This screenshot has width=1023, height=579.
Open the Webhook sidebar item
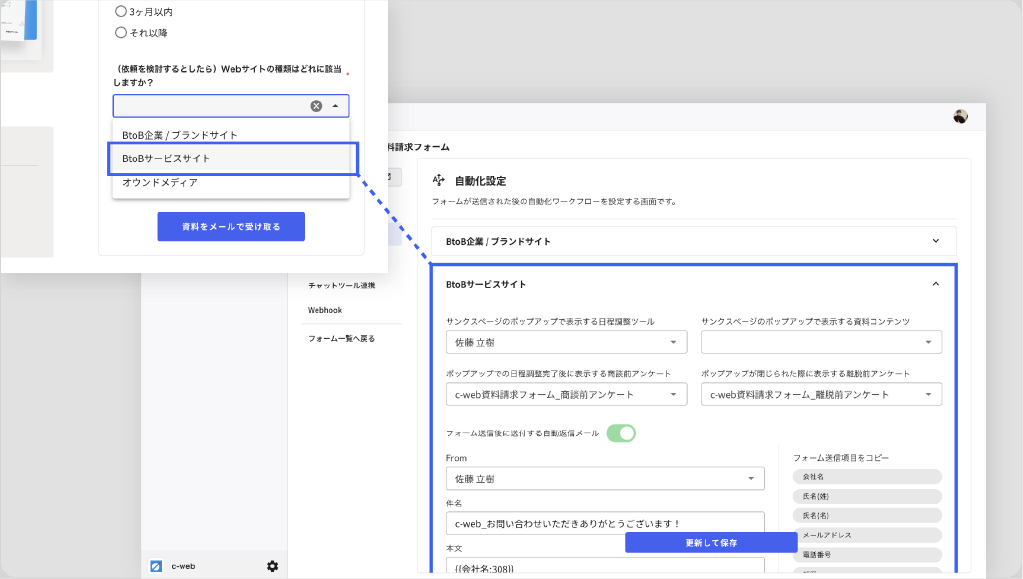pyautogui.click(x=325, y=310)
